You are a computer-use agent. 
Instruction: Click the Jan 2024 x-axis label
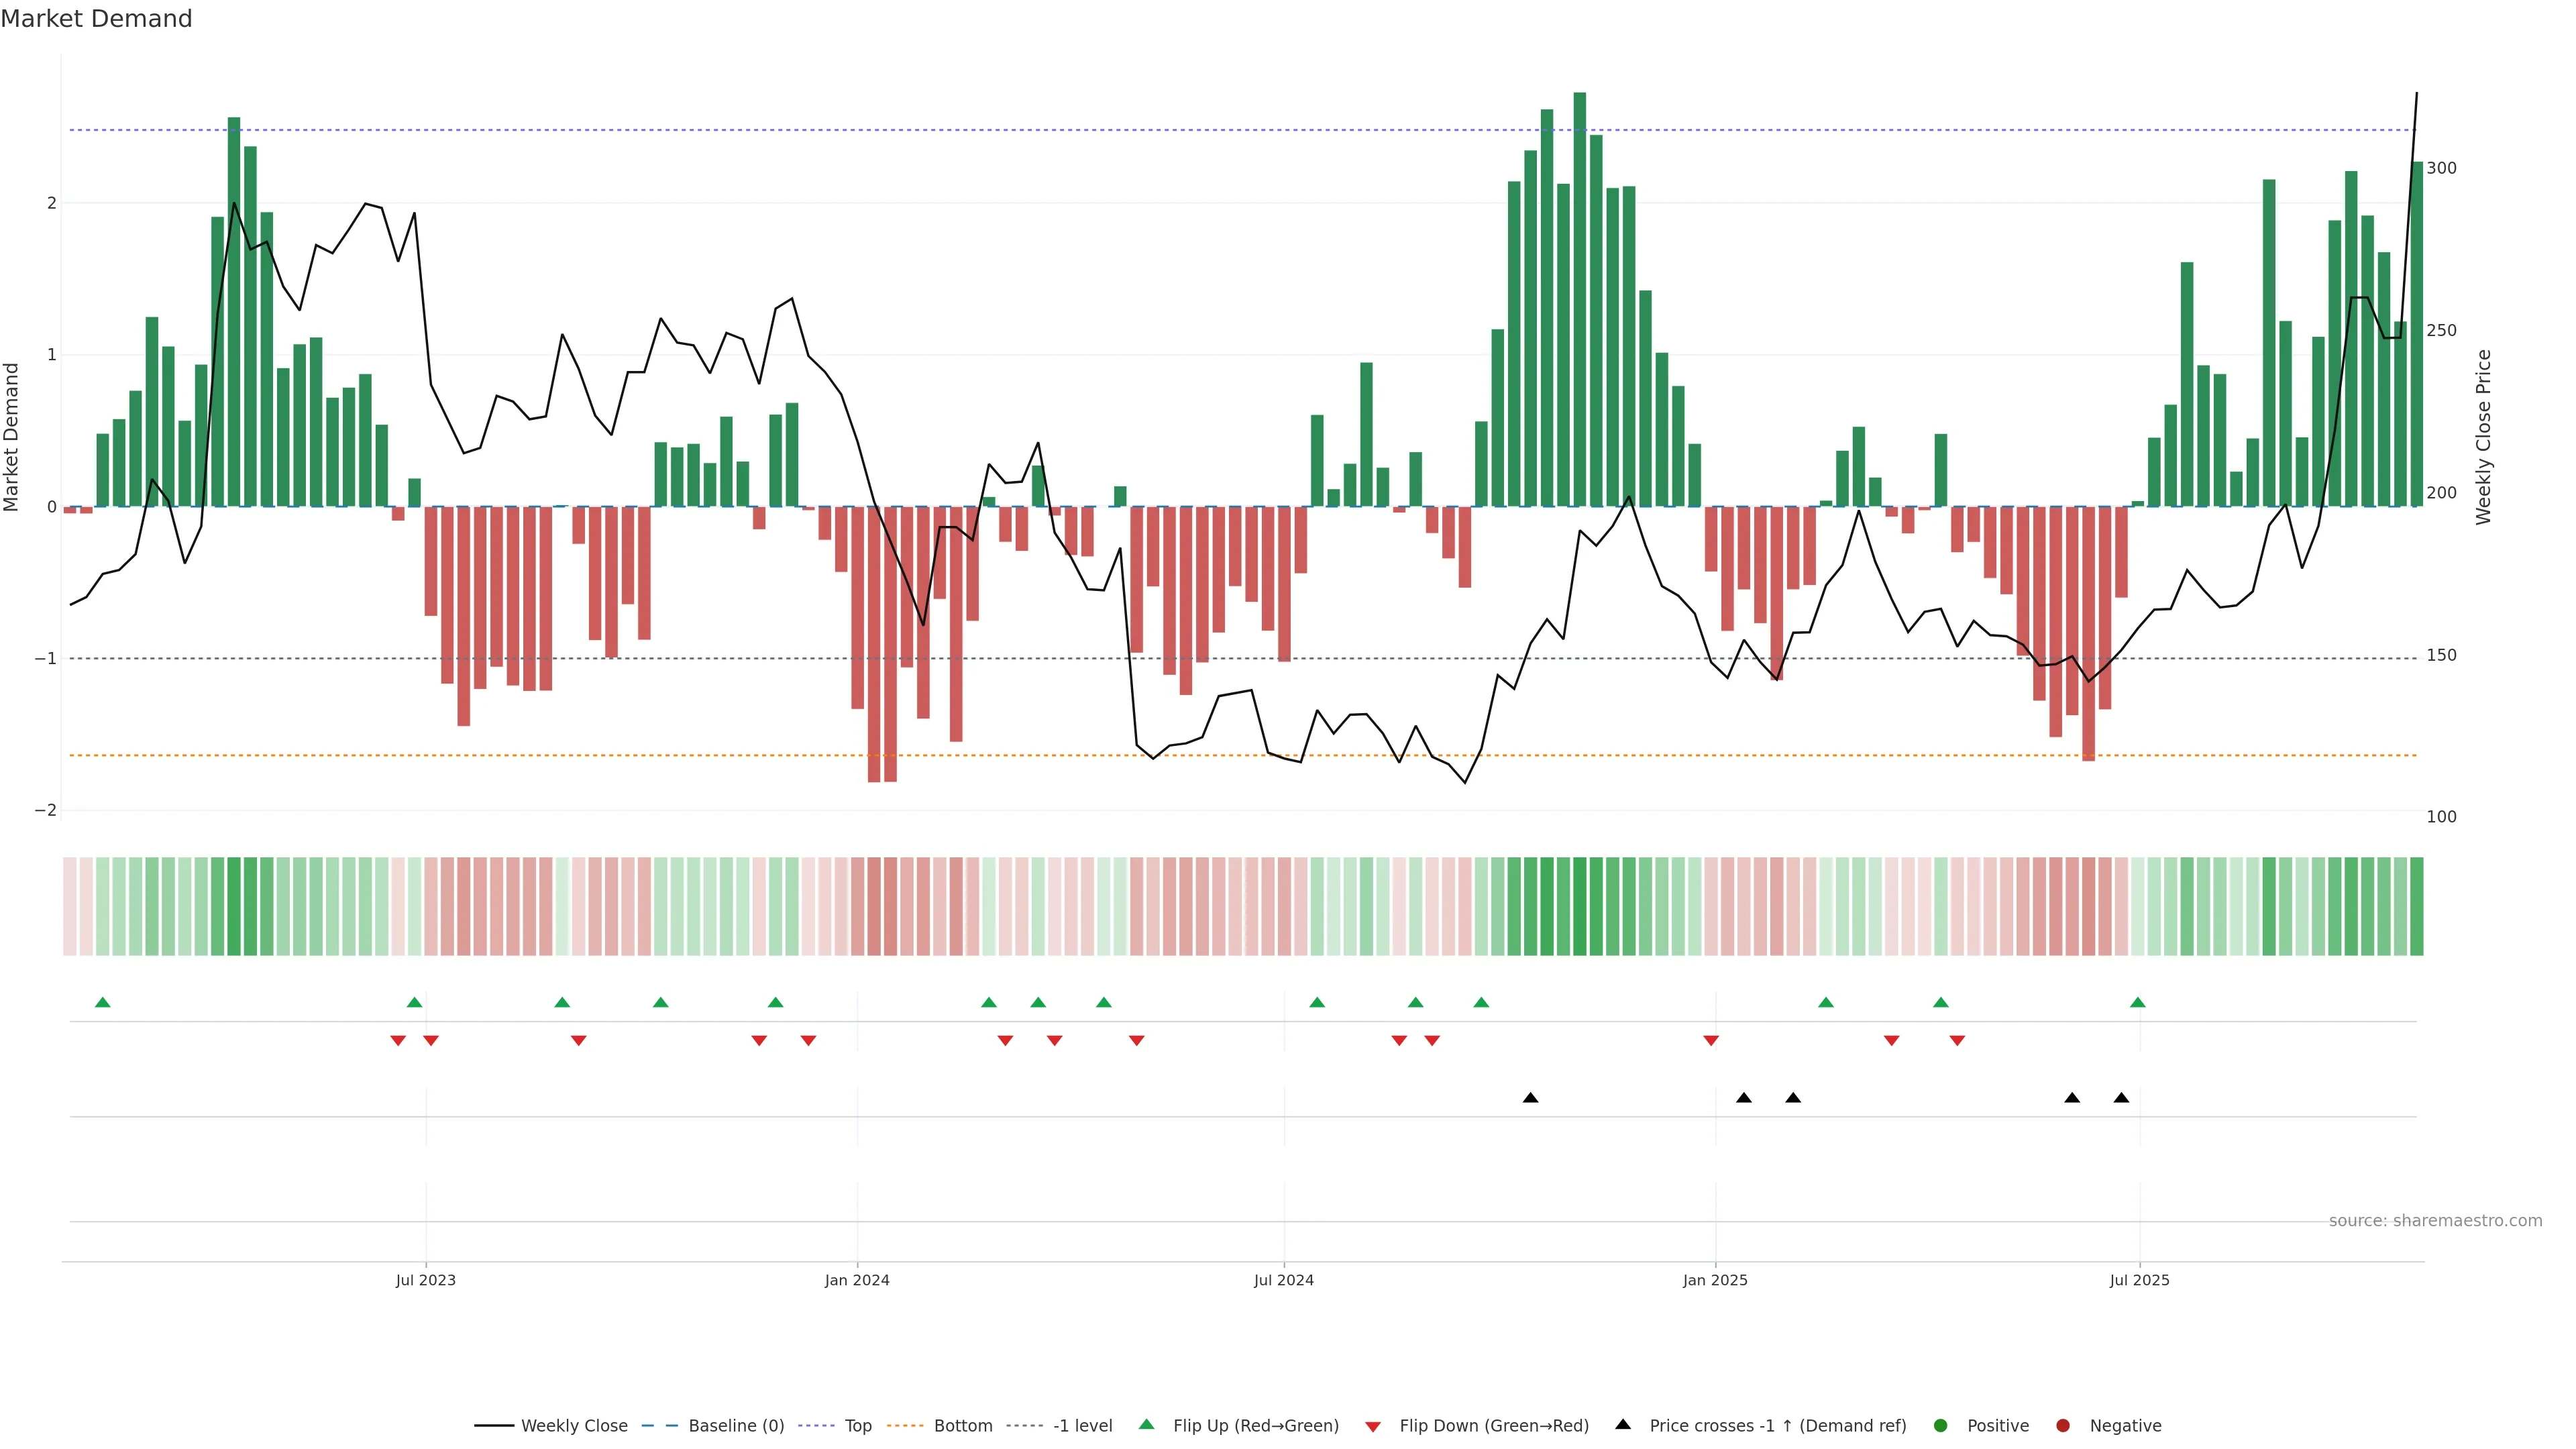click(857, 1280)
